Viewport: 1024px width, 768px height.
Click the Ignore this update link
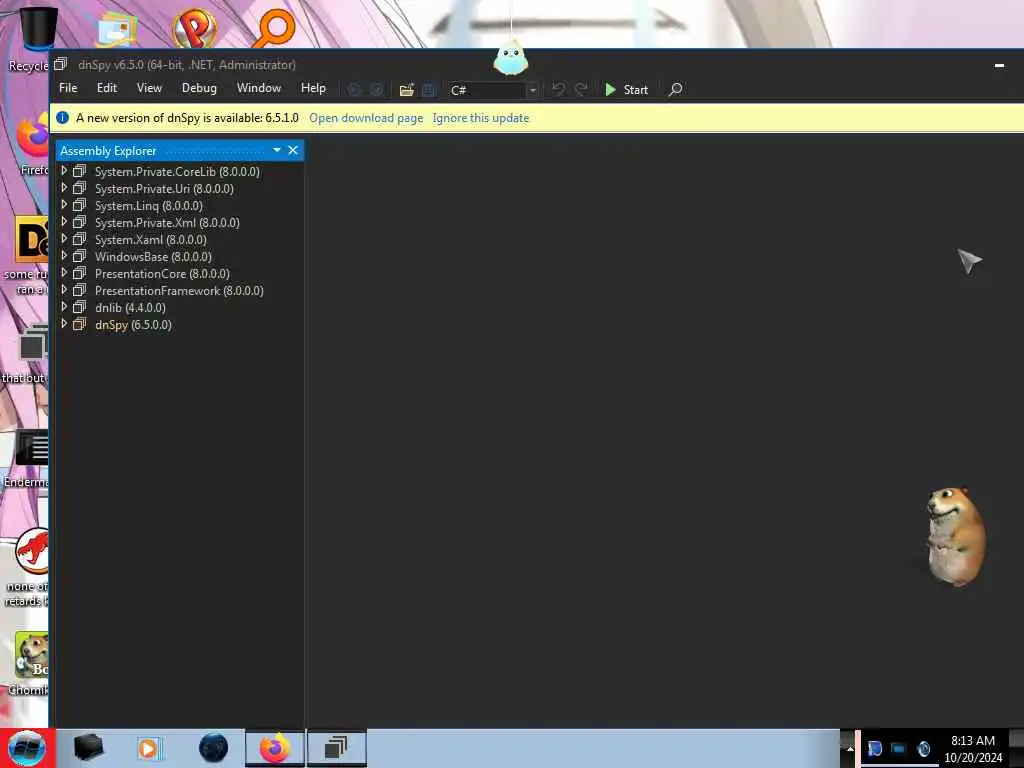coord(481,118)
